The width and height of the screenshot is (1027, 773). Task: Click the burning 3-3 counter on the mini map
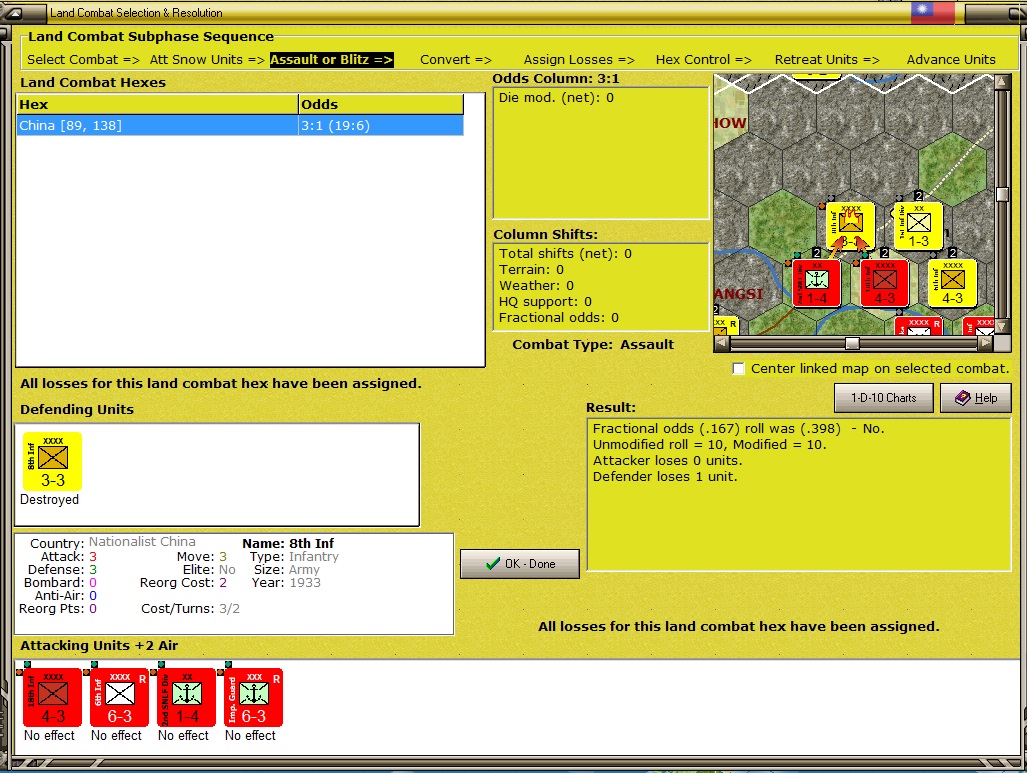pyautogui.click(x=850, y=227)
